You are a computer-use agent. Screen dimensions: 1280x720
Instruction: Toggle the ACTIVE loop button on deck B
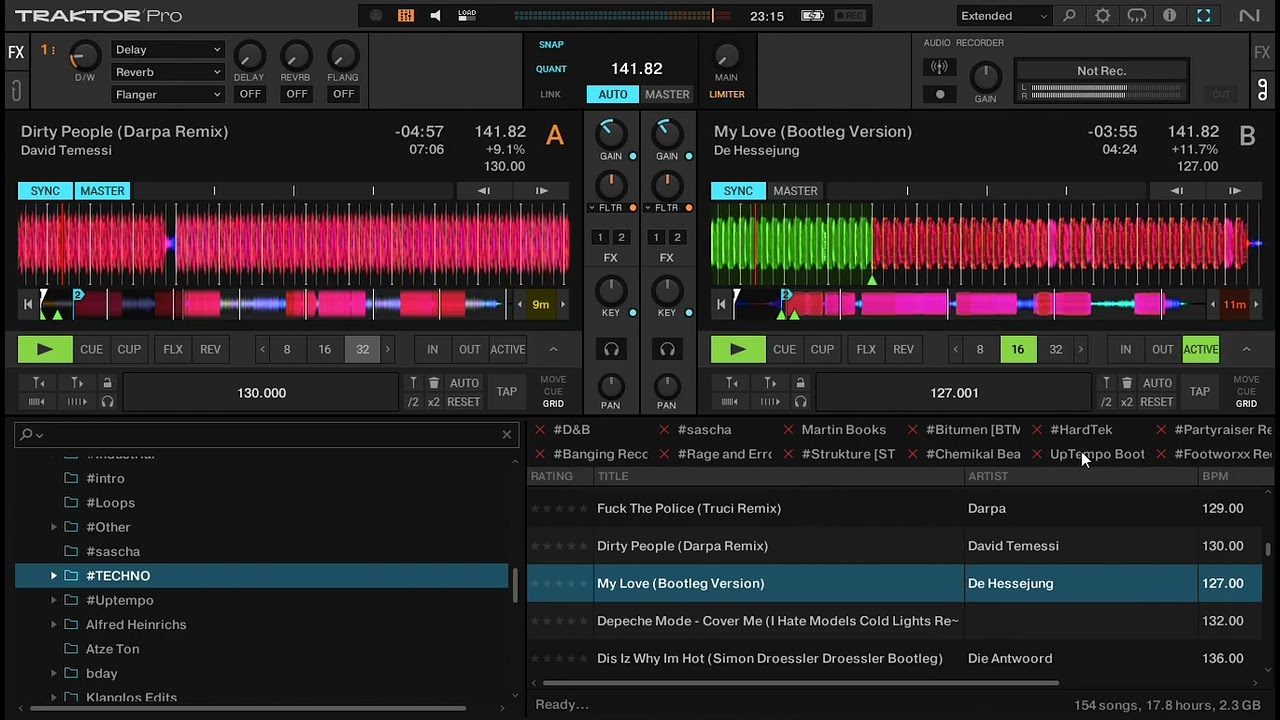pyautogui.click(x=1201, y=349)
